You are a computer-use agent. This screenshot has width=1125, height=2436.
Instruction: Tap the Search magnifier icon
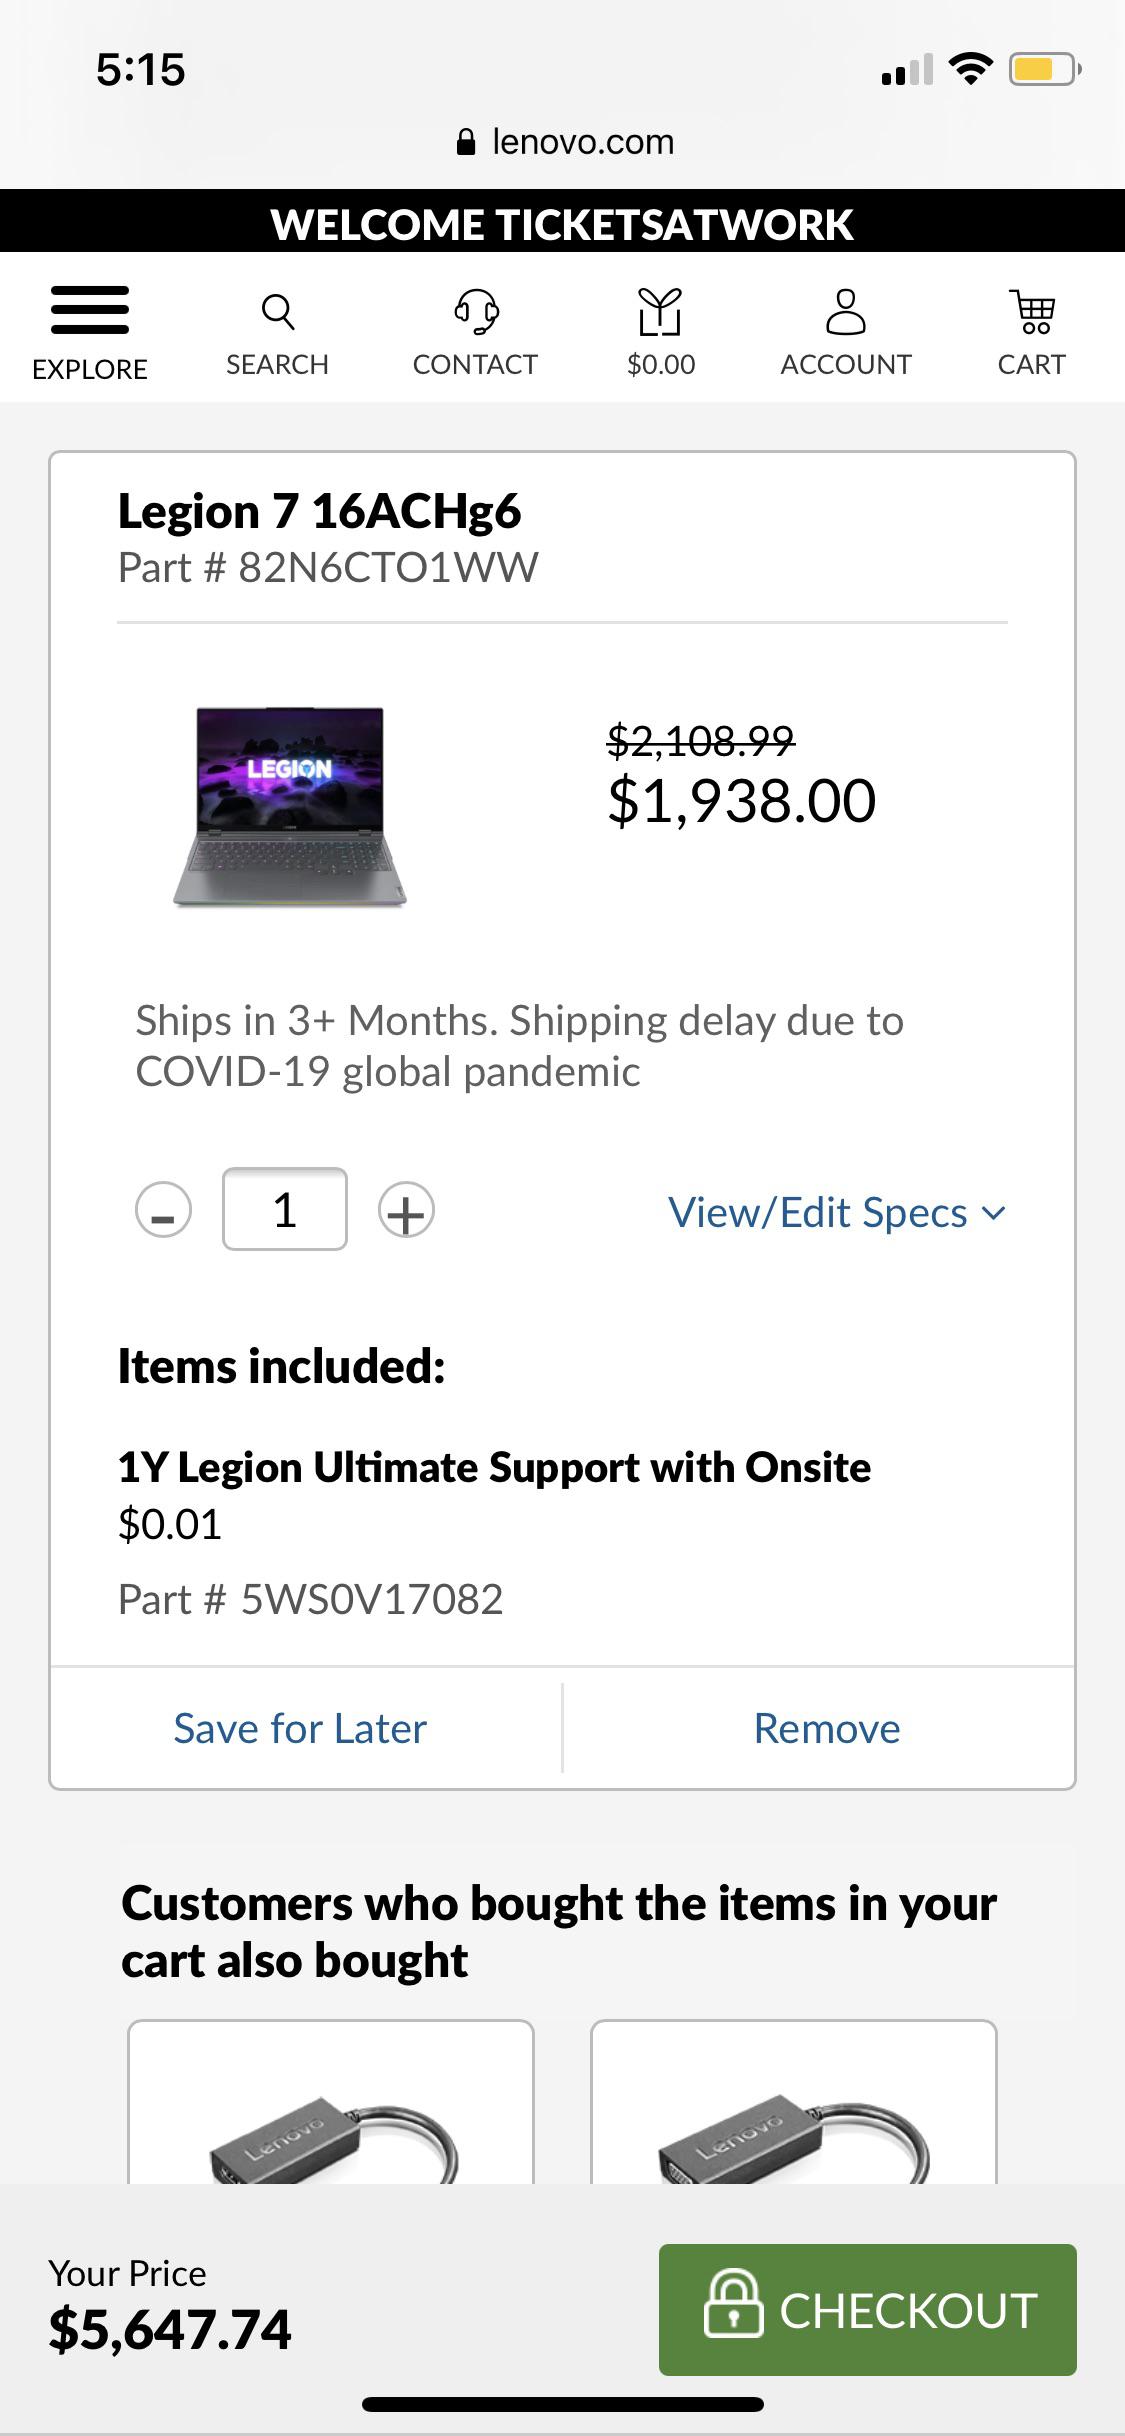tap(277, 312)
